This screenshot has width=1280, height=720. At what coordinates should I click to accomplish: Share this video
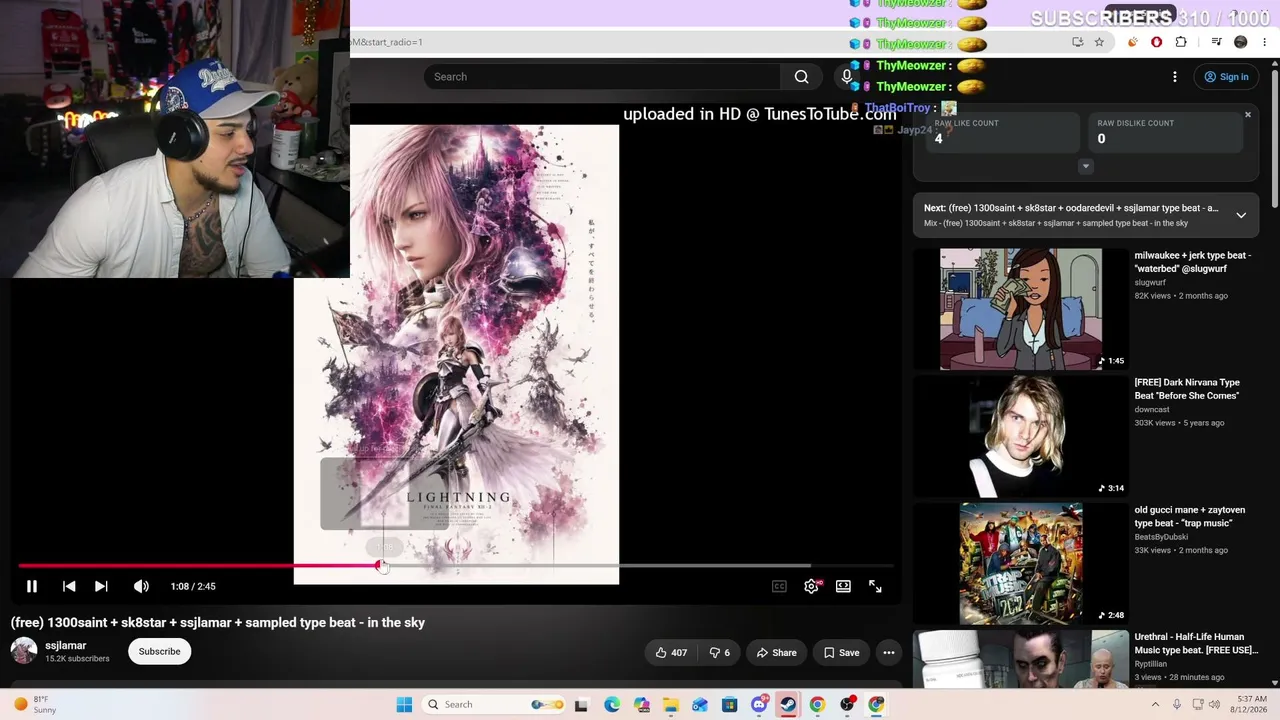tap(776, 653)
